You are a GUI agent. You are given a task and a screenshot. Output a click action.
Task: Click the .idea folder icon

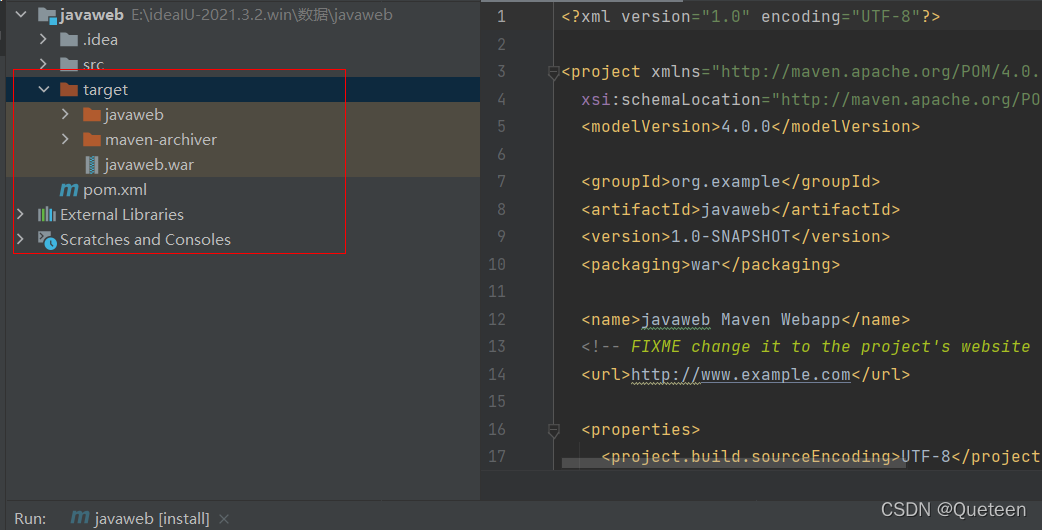point(69,40)
